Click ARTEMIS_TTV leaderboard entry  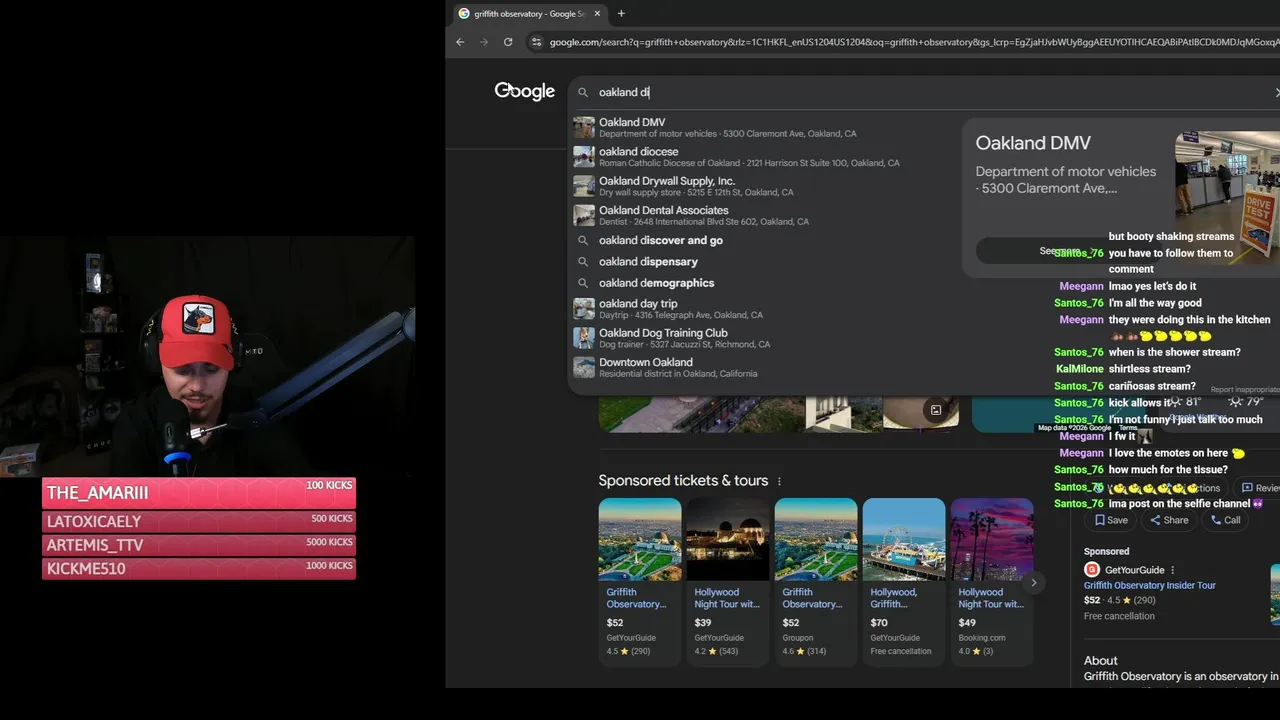pos(199,545)
